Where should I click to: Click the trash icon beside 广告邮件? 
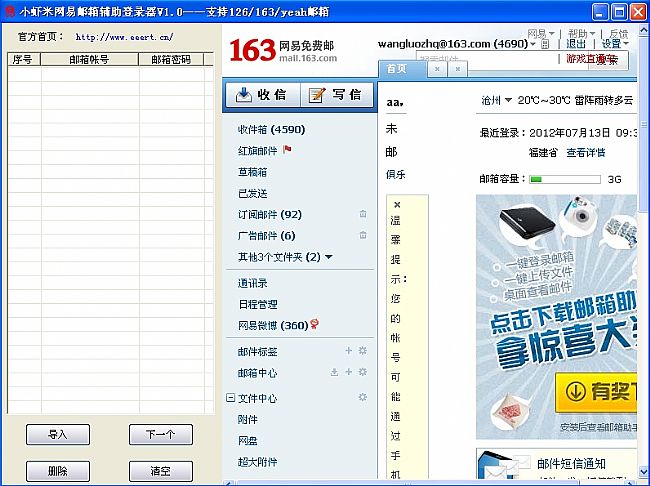point(363,235)
